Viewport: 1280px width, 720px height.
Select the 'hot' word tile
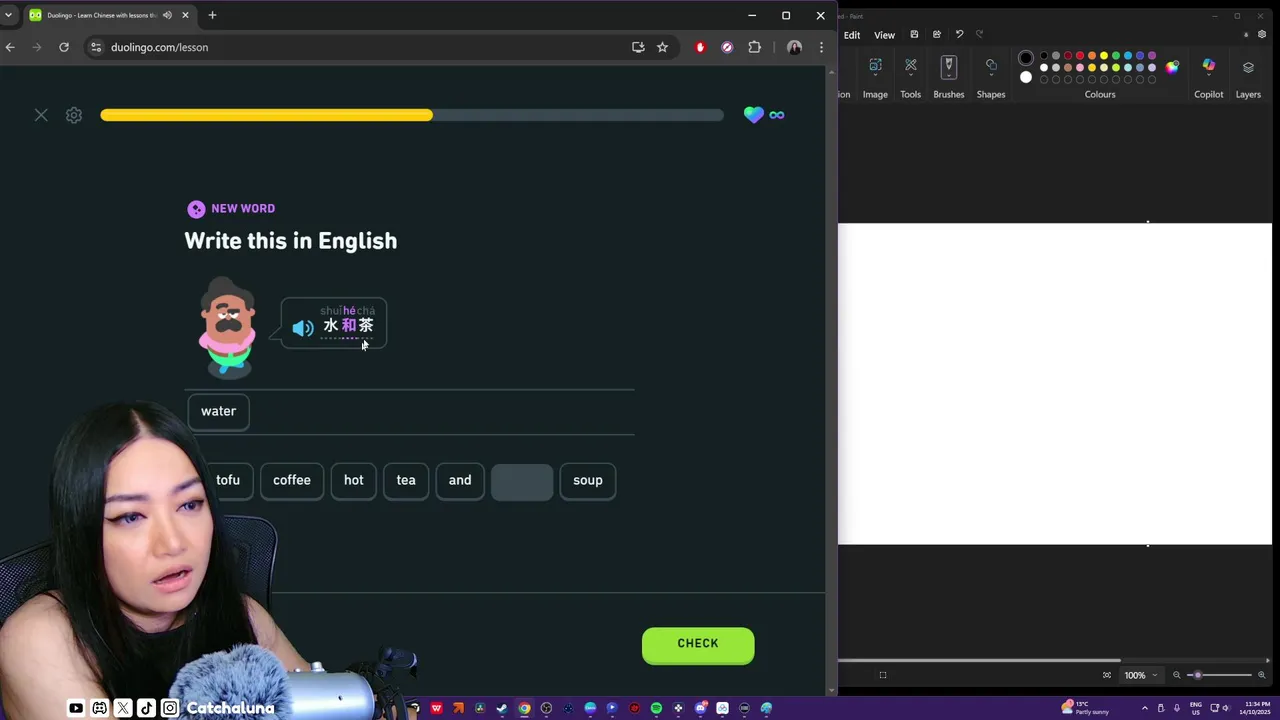(x=354, y=480)
